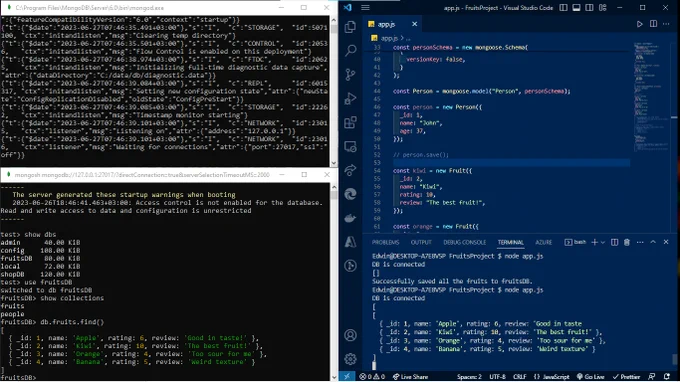Click the mongosh window title bar leaf icon
This screenshot has width=680, height=382.
[x=8, y=175]
